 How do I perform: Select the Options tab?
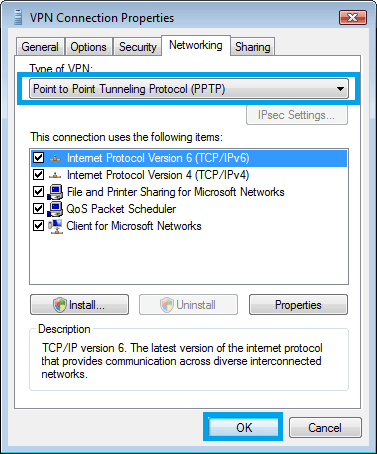point(88,47)
